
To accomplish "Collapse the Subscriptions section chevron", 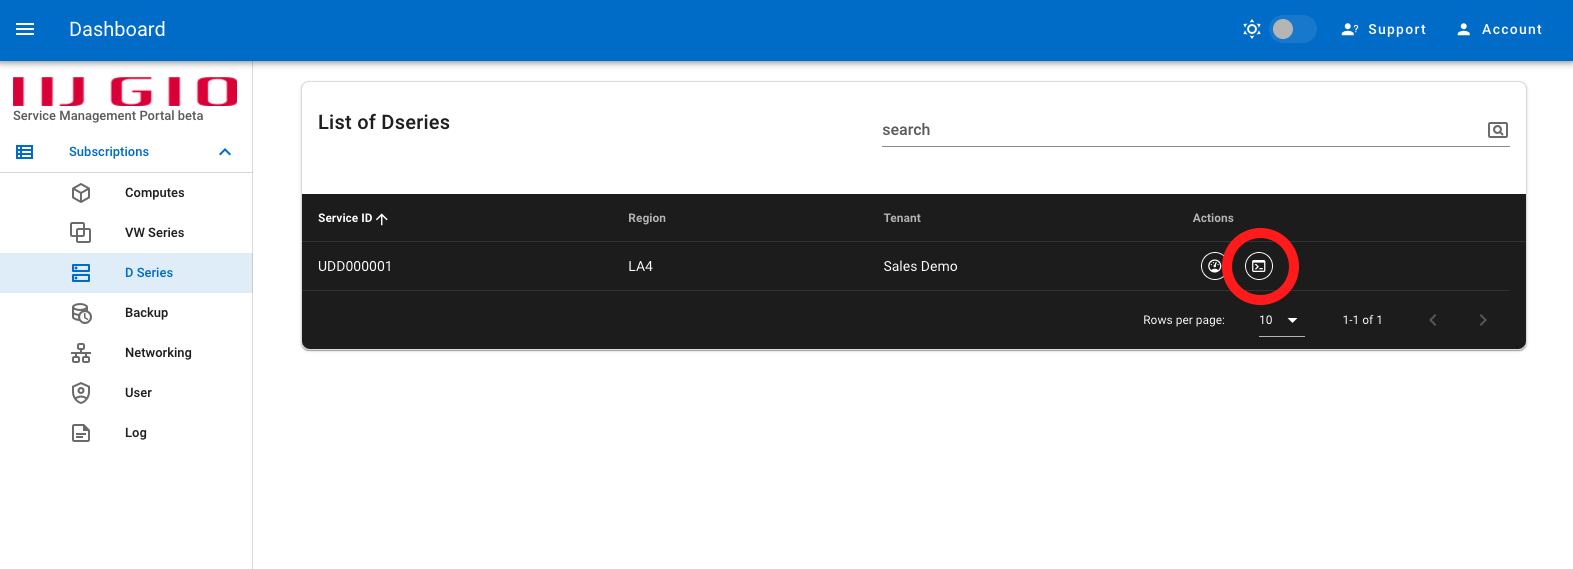I will point(225,152).
